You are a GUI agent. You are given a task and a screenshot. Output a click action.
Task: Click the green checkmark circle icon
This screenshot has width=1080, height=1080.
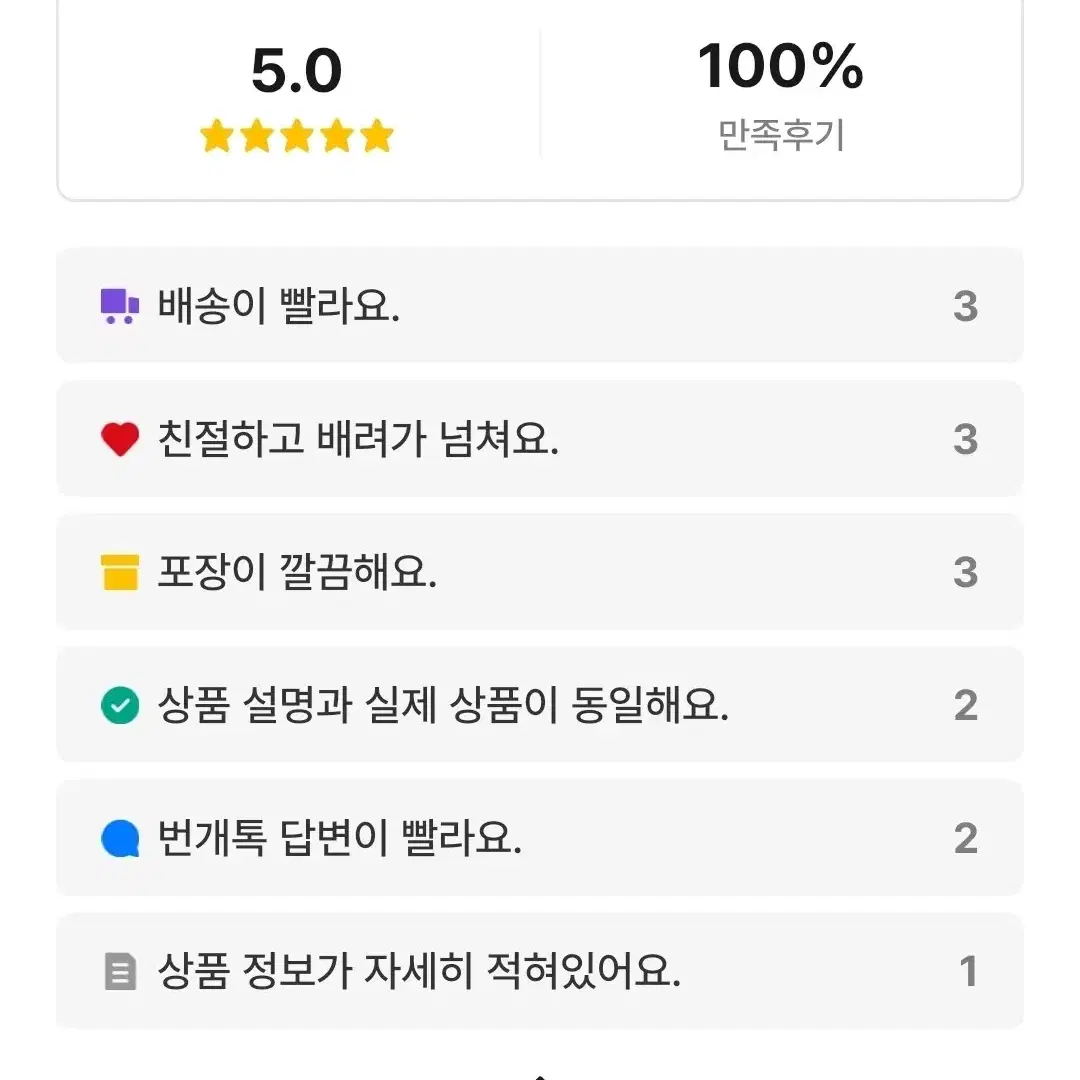point(120,705)
